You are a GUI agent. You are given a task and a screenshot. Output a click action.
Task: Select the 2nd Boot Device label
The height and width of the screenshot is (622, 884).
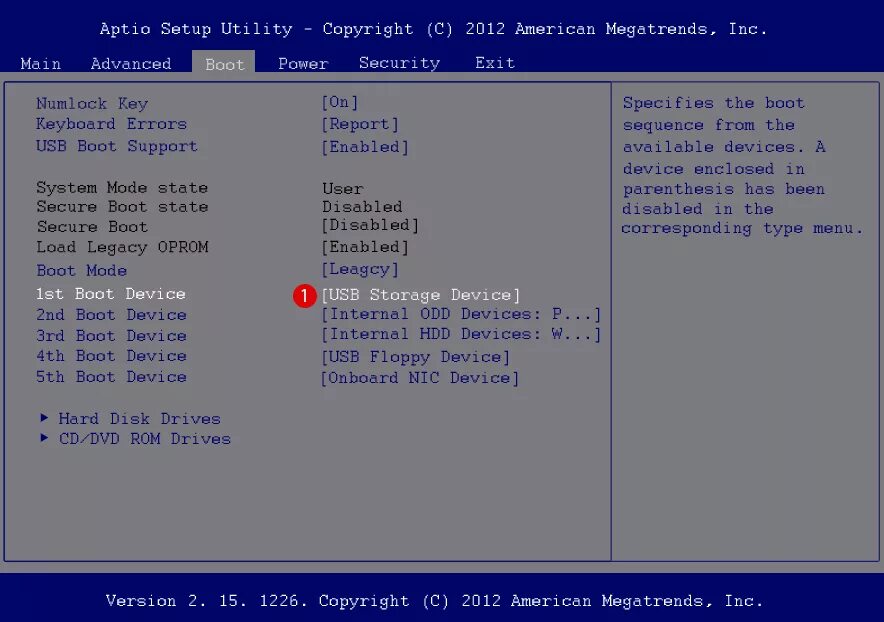tap(111, 315)
